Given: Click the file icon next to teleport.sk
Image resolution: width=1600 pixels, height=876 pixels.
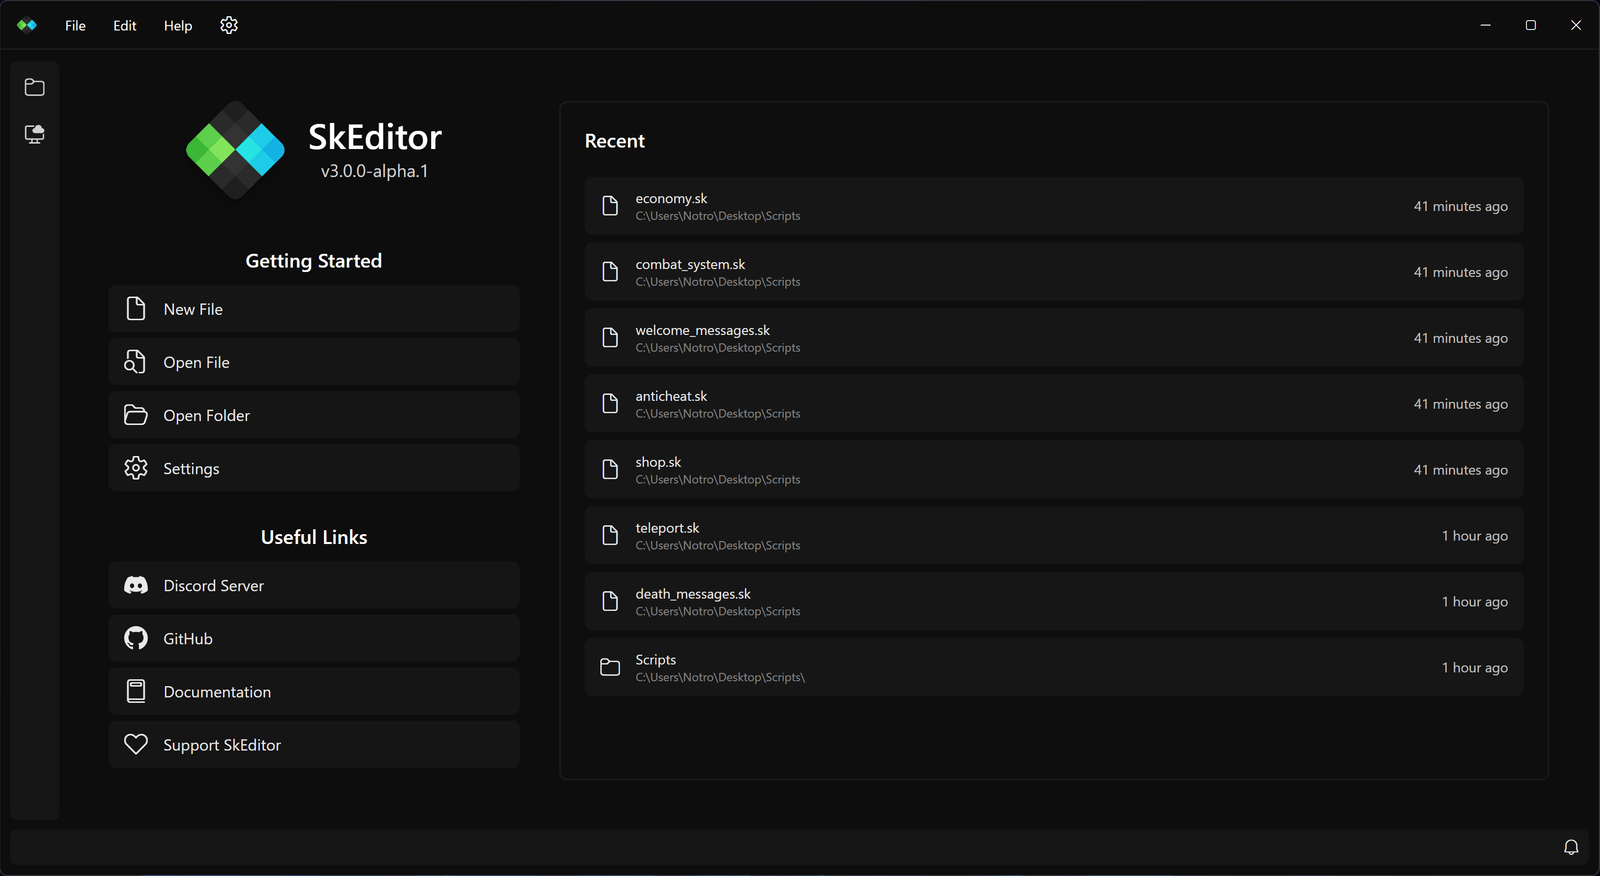Looking at the screenshot, I should pyautogui.click(x=610, y=535).
